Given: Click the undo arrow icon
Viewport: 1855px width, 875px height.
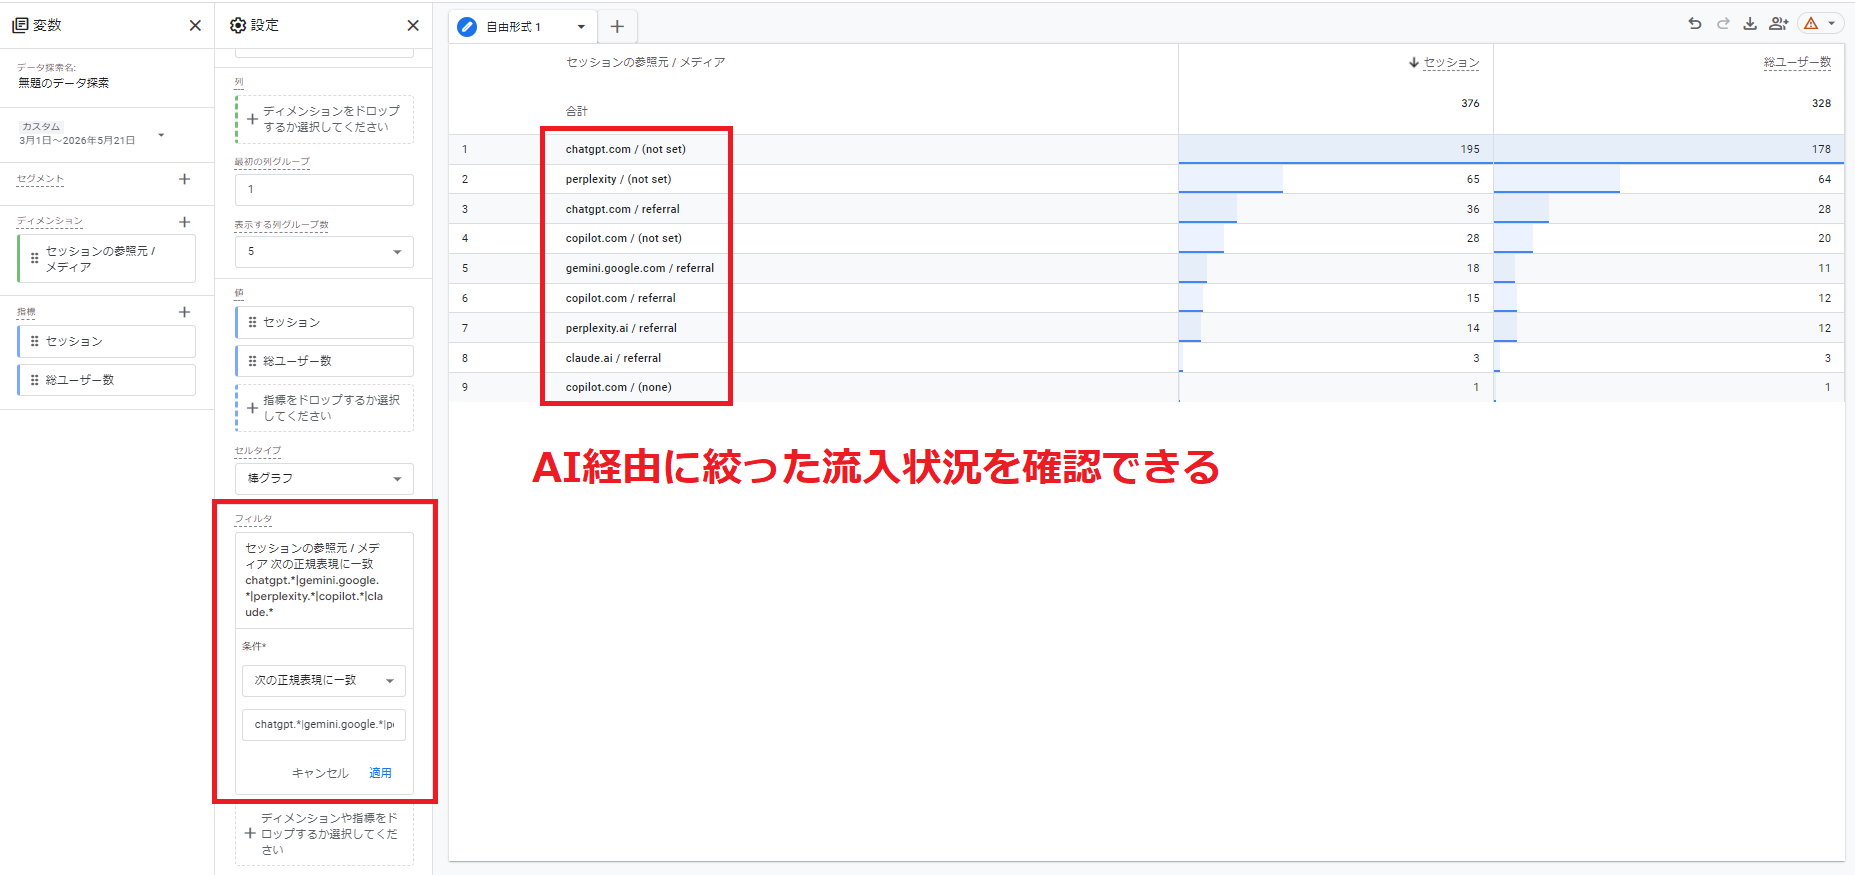Looking at the screenshot, I should (x=1695, y=23).
